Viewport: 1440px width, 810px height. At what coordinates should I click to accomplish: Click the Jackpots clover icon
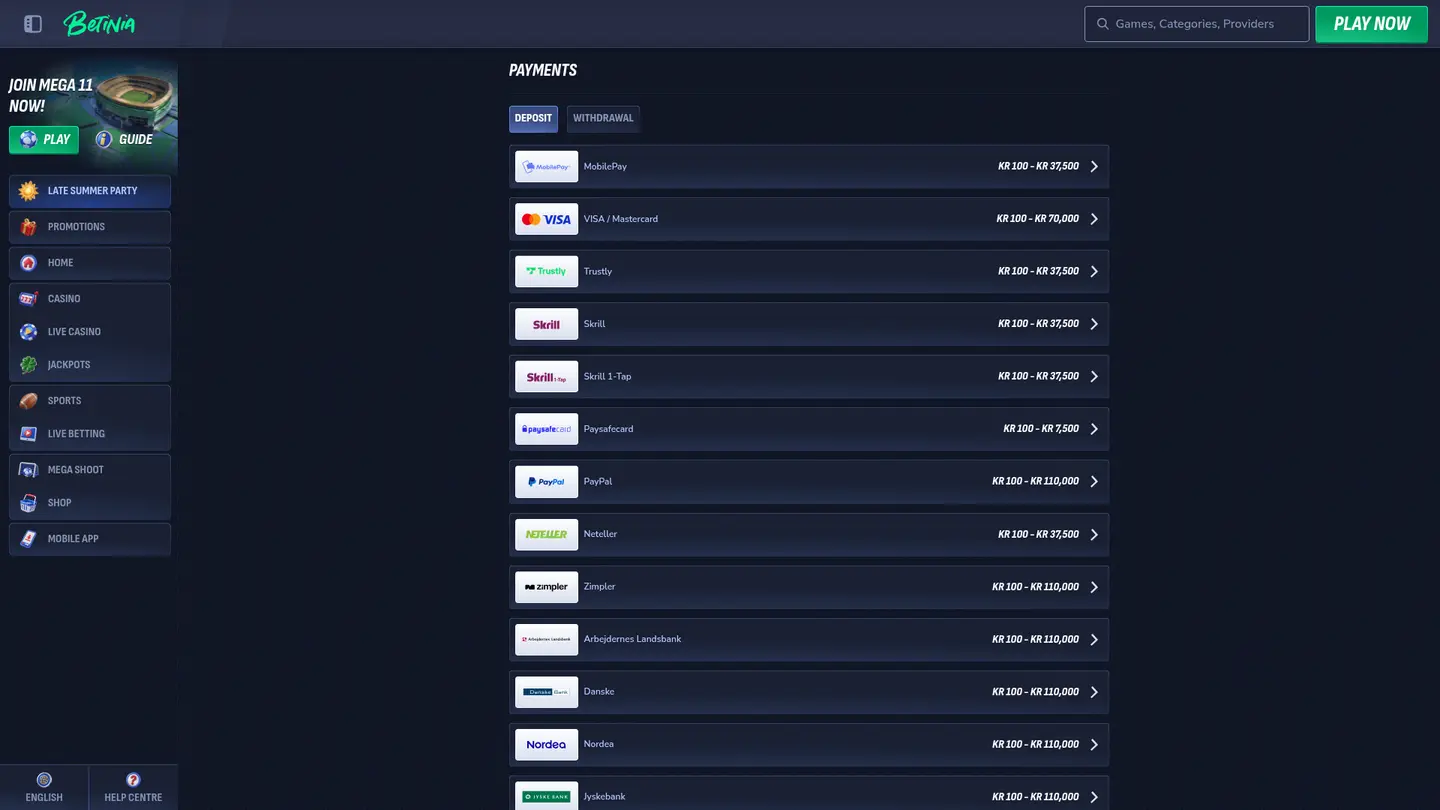point(28,365)
